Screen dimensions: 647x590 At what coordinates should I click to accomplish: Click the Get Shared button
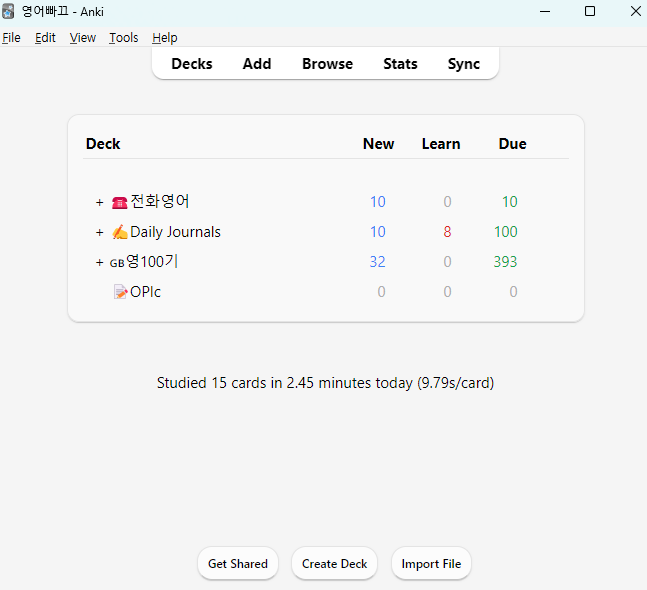[x=238, y=564]
